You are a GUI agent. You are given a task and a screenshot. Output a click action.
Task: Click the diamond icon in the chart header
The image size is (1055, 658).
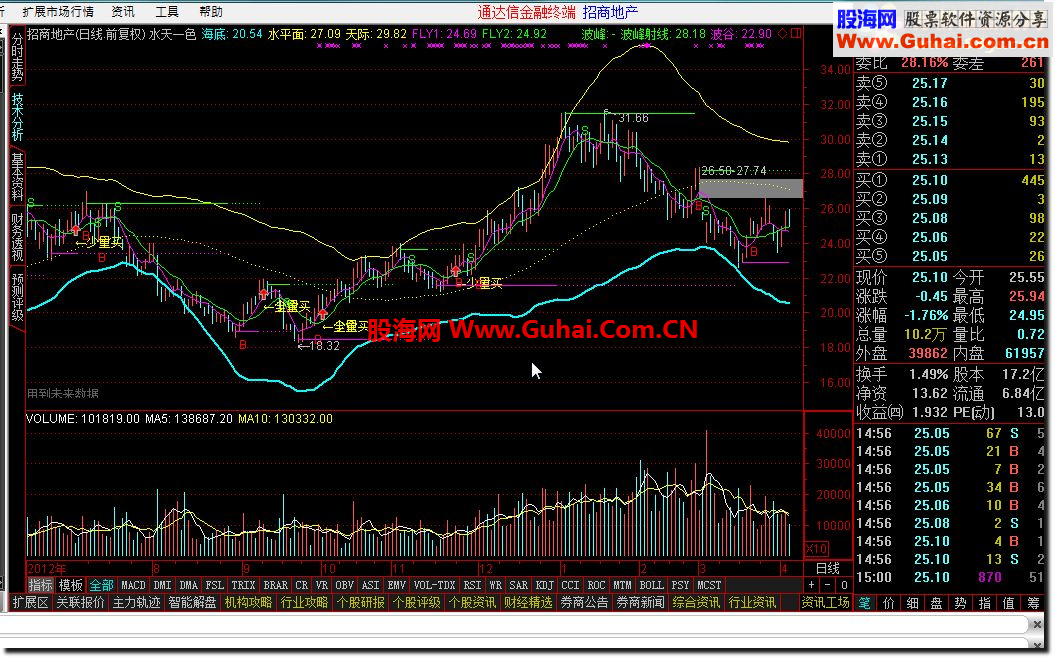(x=783, y=34)
